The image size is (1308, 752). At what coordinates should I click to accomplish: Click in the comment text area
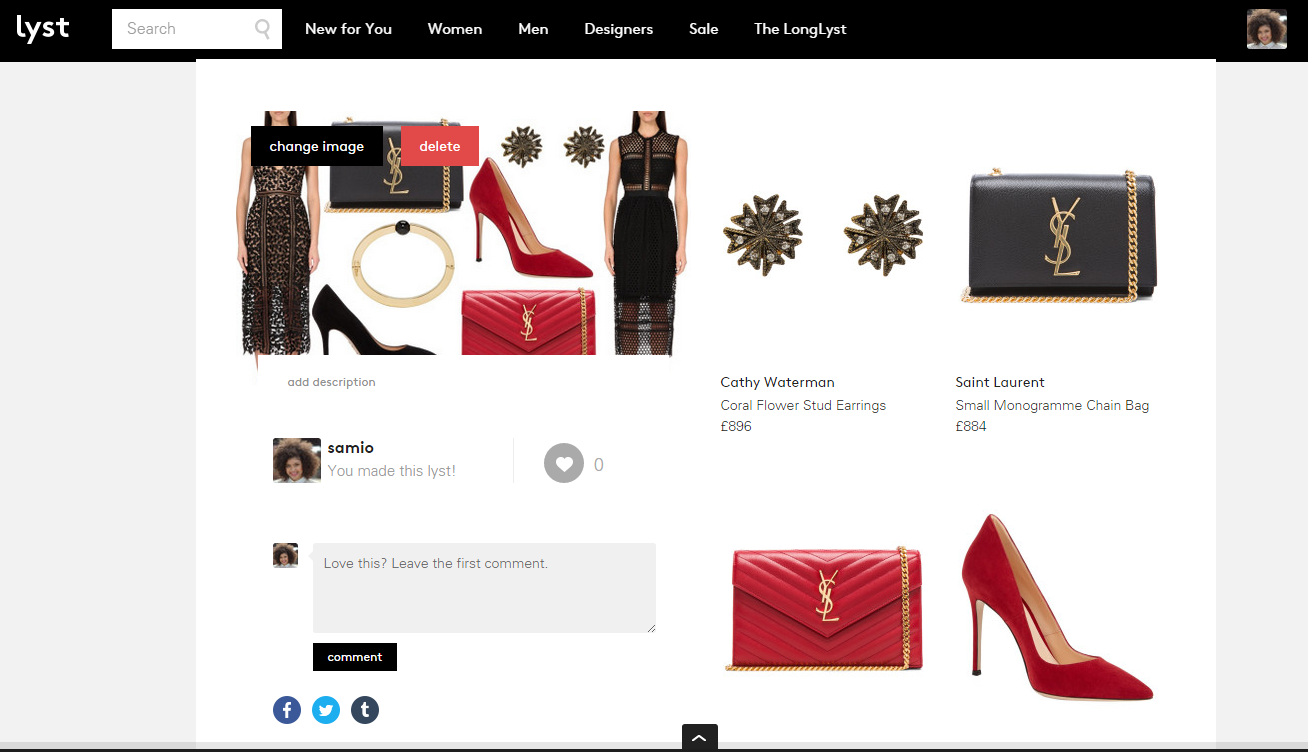[x=484, y=588]
